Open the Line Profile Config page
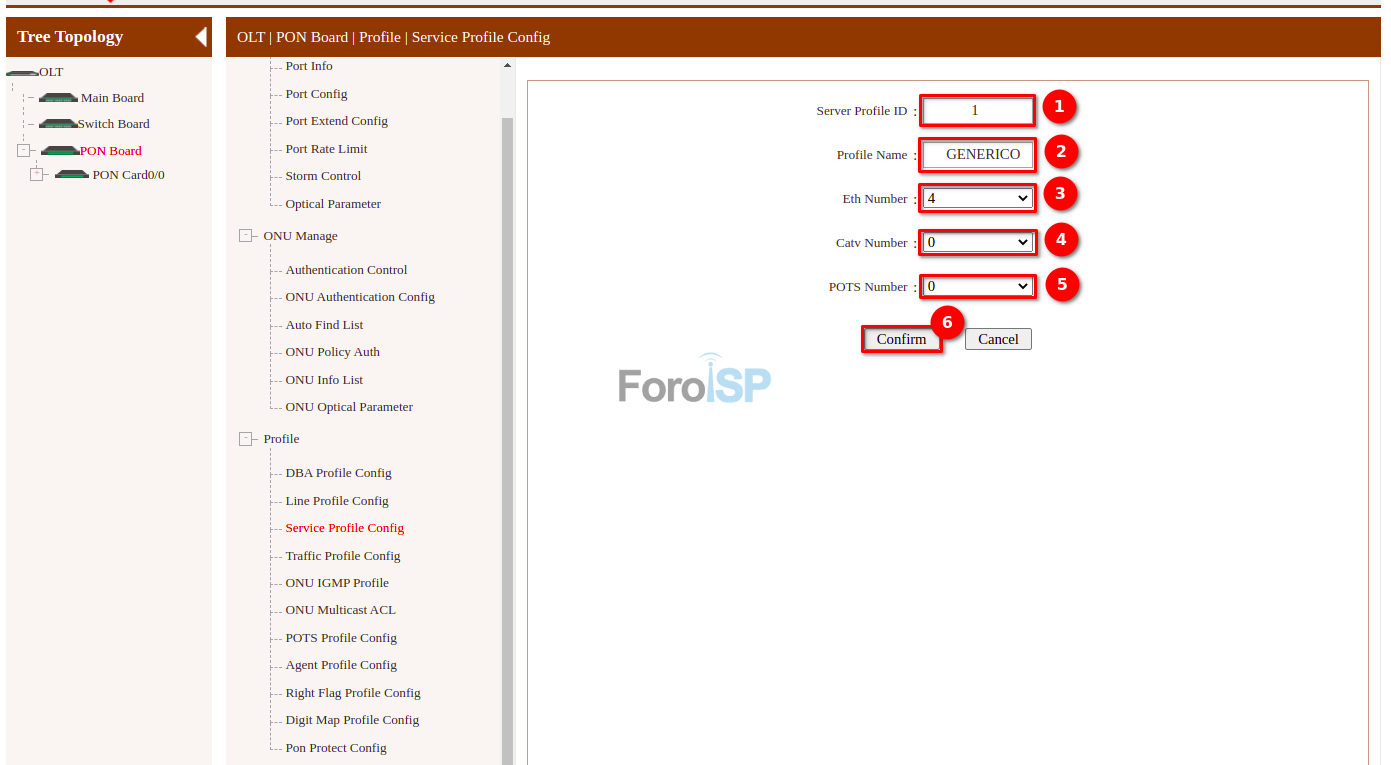Viewport: 1391px width, 765px height. 336,500
